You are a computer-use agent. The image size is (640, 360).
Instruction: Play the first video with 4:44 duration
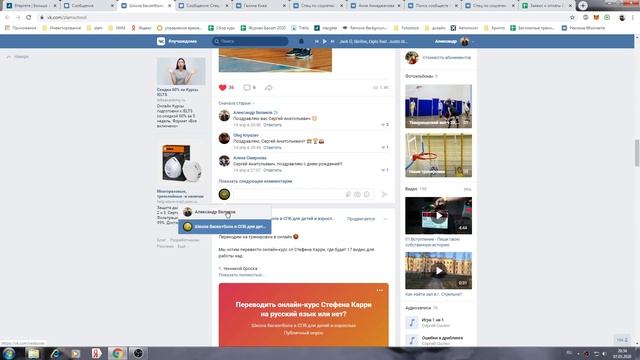point(438,216)
